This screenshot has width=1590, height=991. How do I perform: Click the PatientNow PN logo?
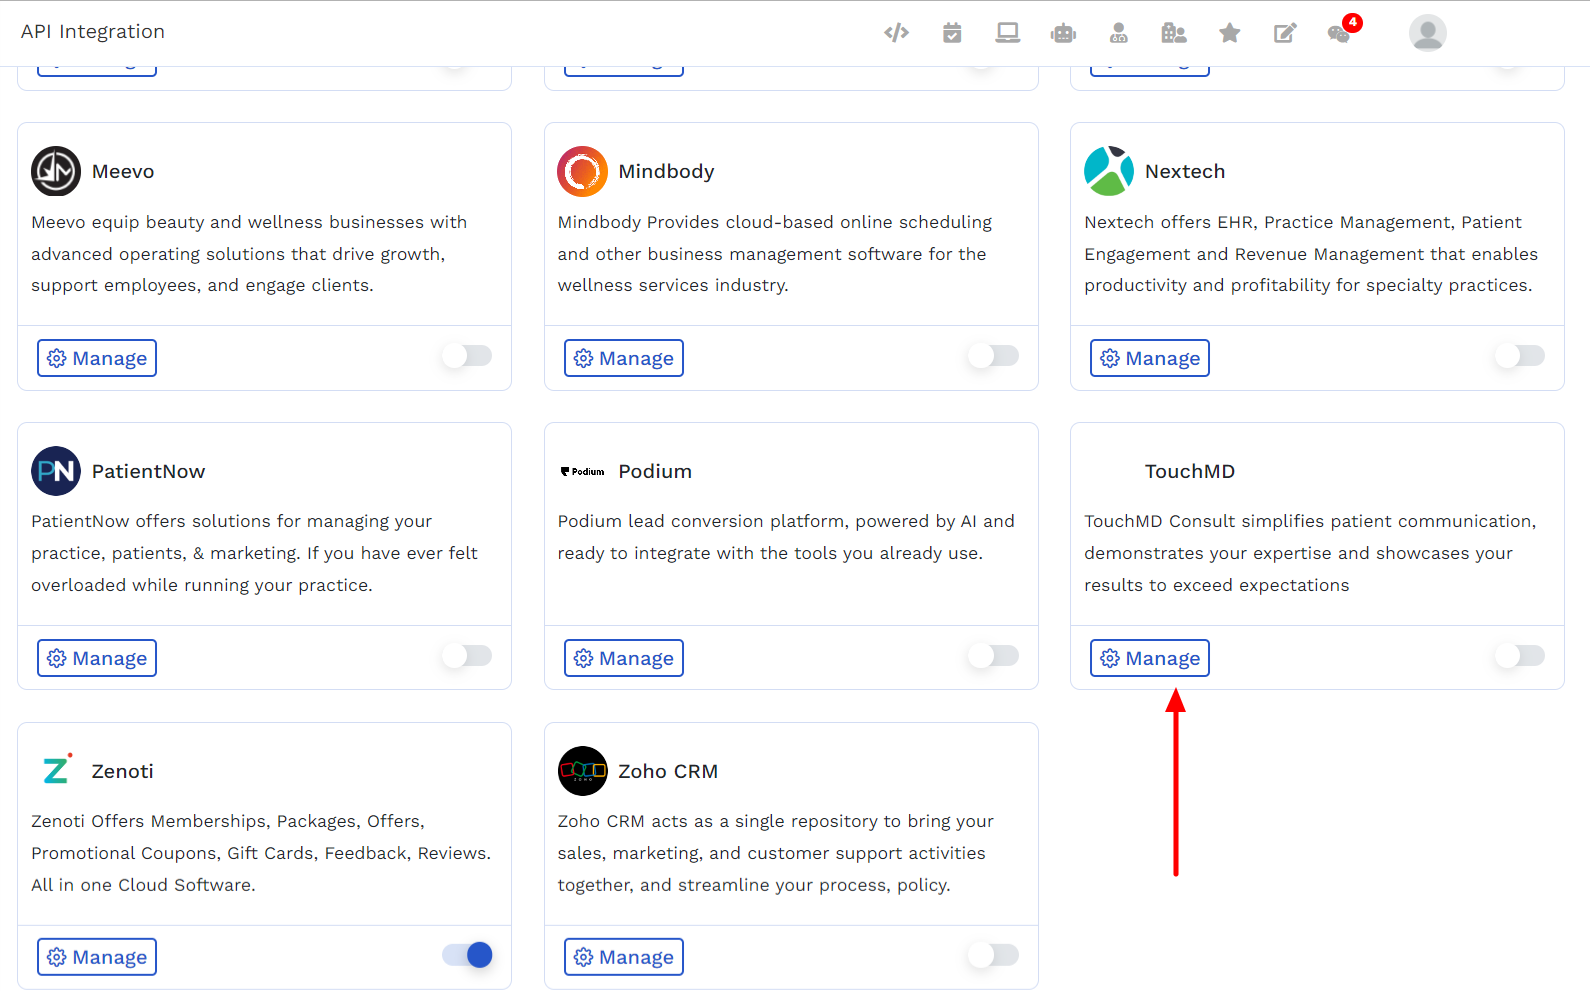pos(56,471)
